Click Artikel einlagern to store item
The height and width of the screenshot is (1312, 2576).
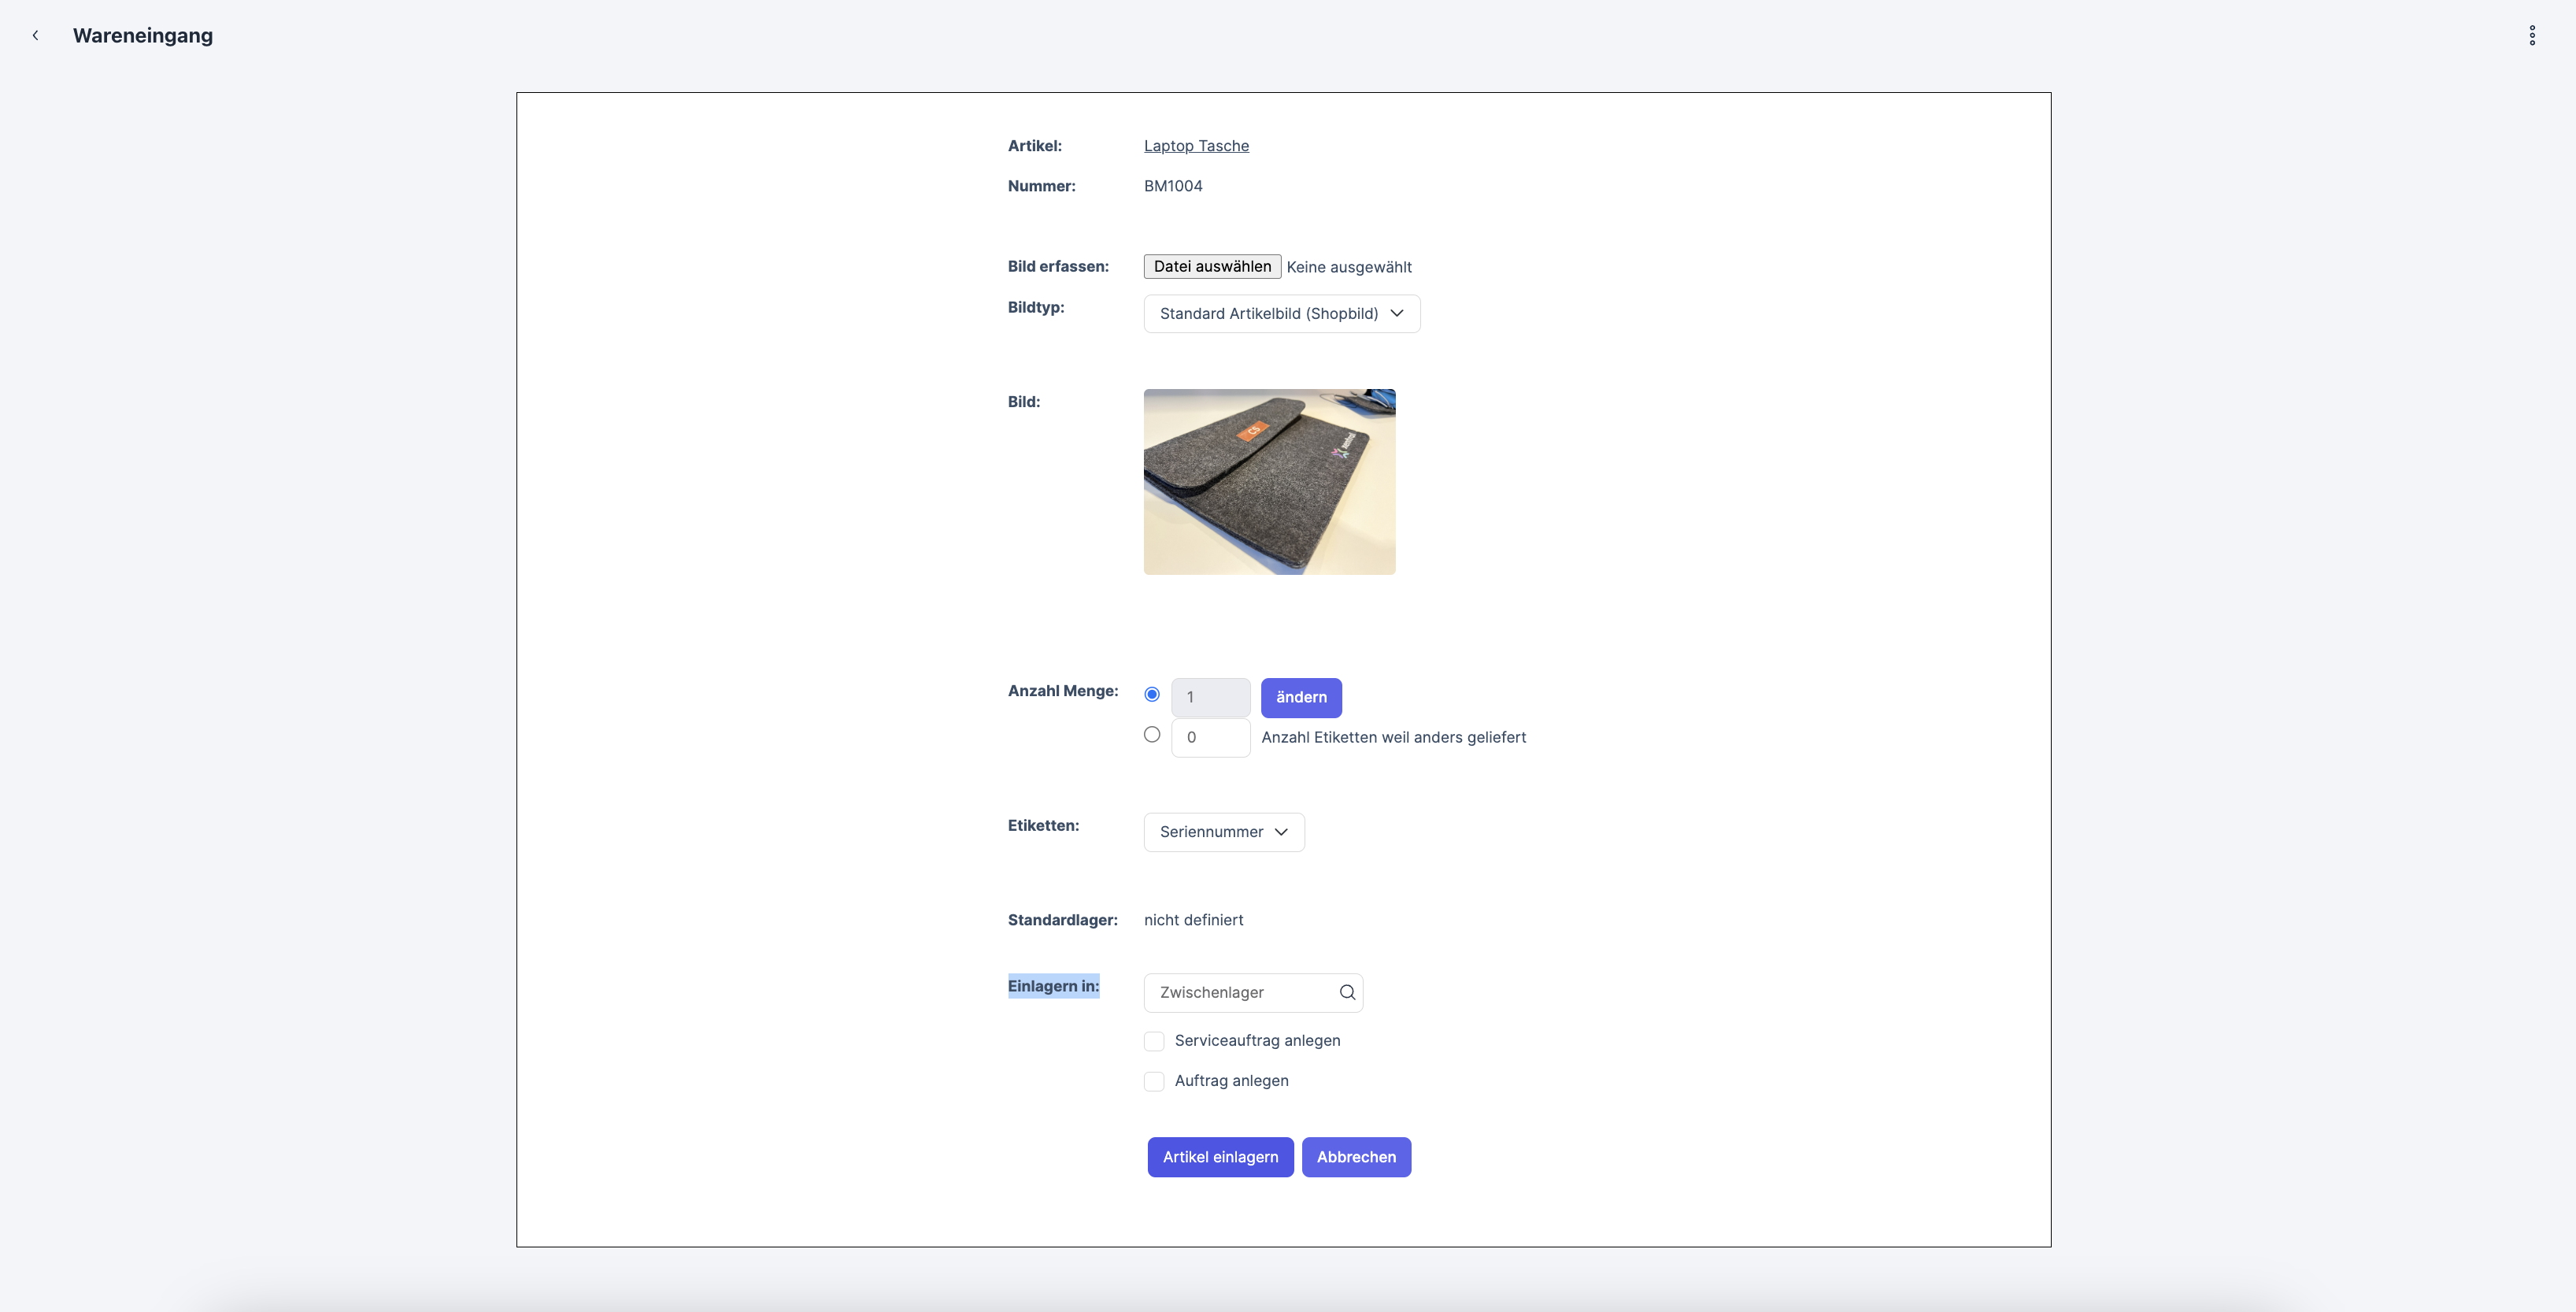(x=1220, y=1157)
